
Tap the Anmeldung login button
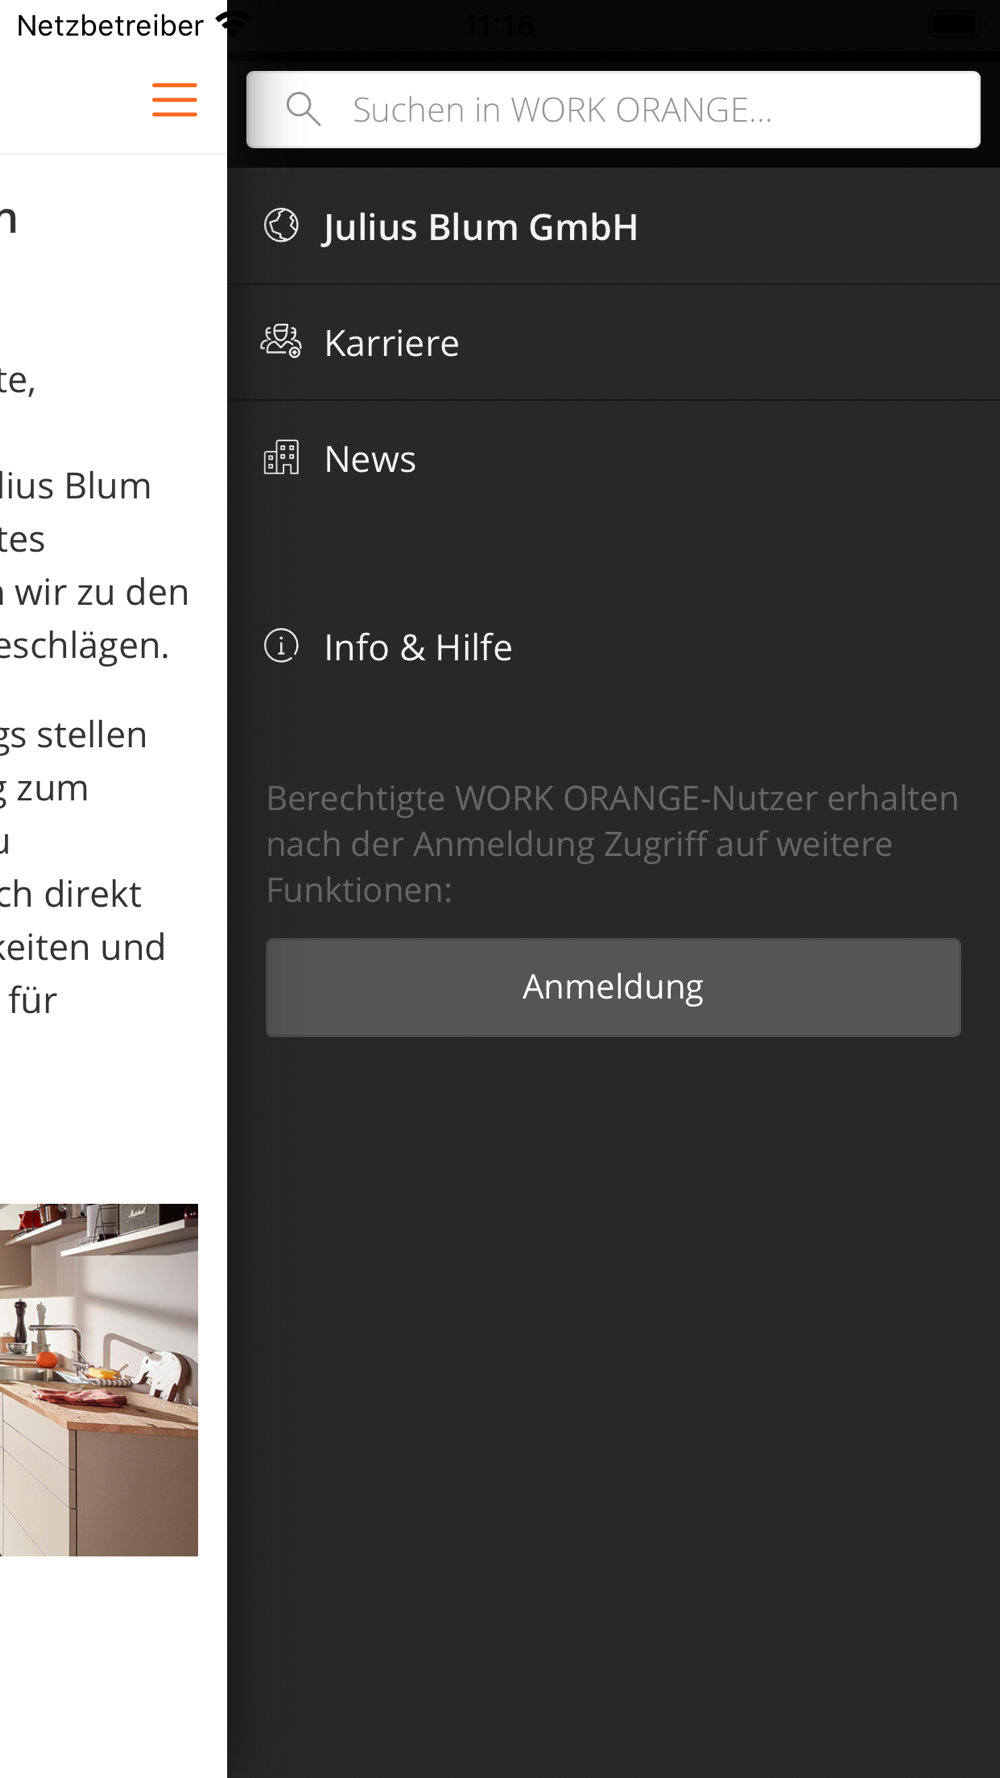pyautogui.click(x=613, y=987)
